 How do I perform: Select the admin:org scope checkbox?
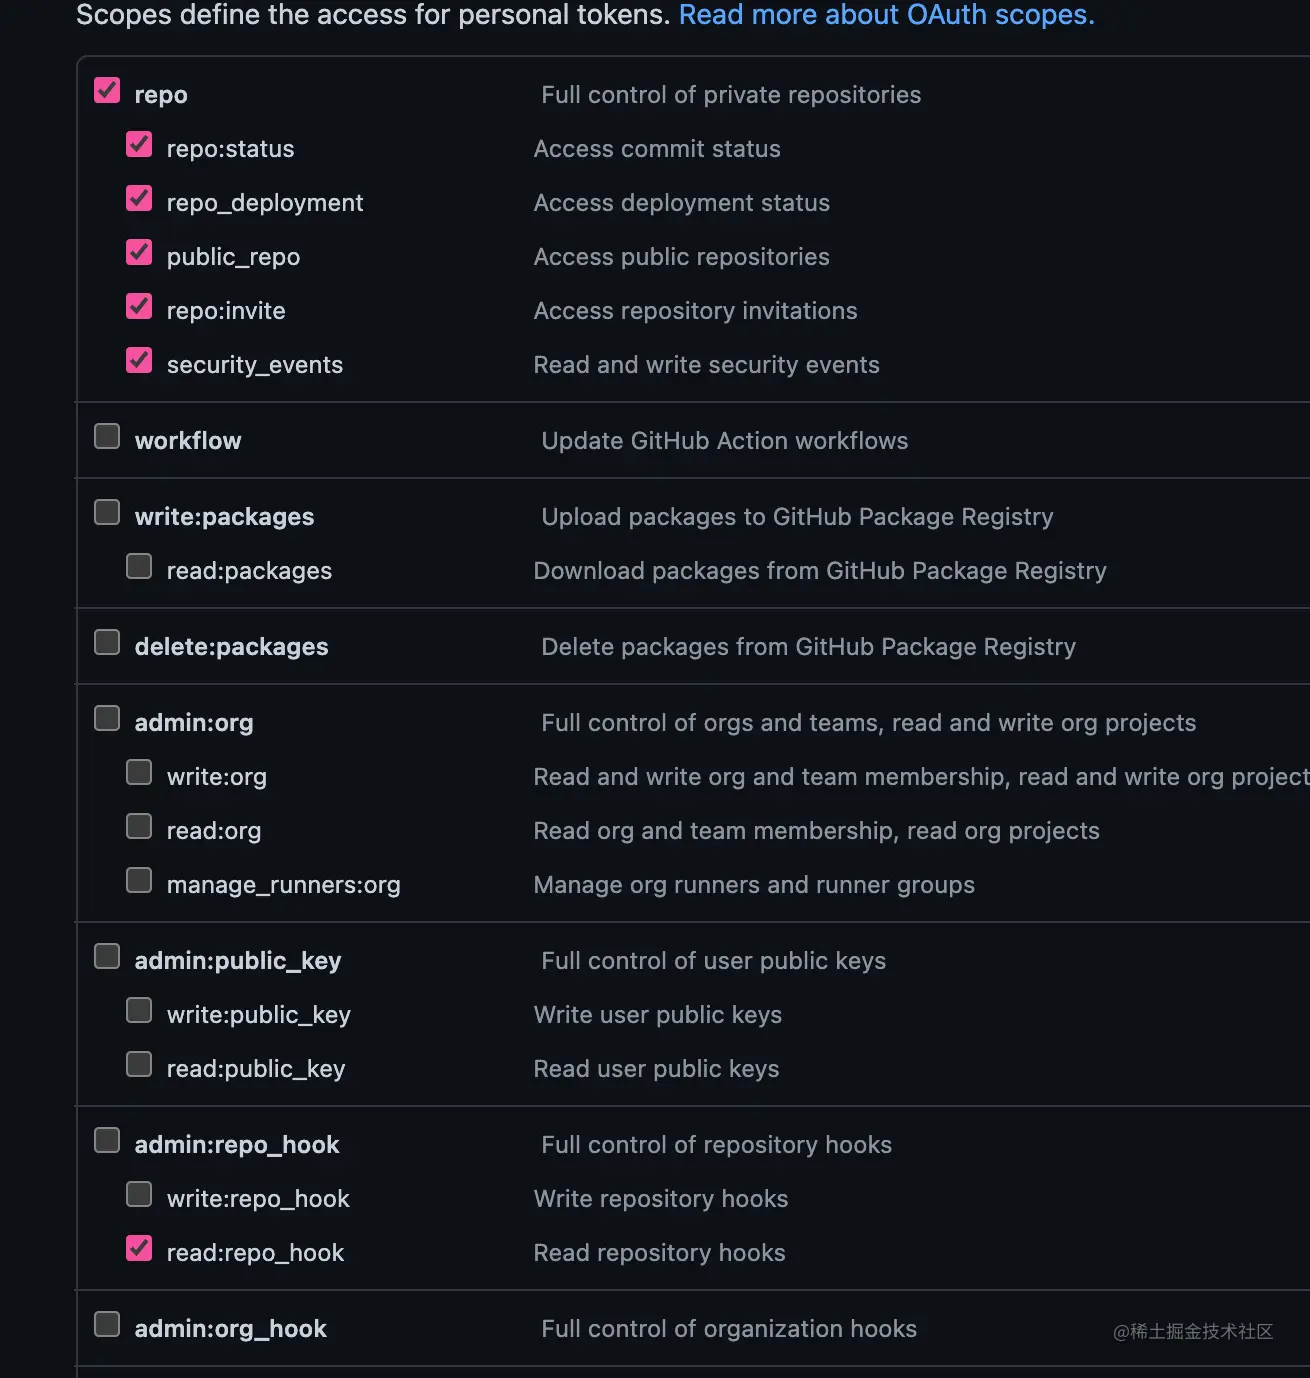click(x=107, y=719)
